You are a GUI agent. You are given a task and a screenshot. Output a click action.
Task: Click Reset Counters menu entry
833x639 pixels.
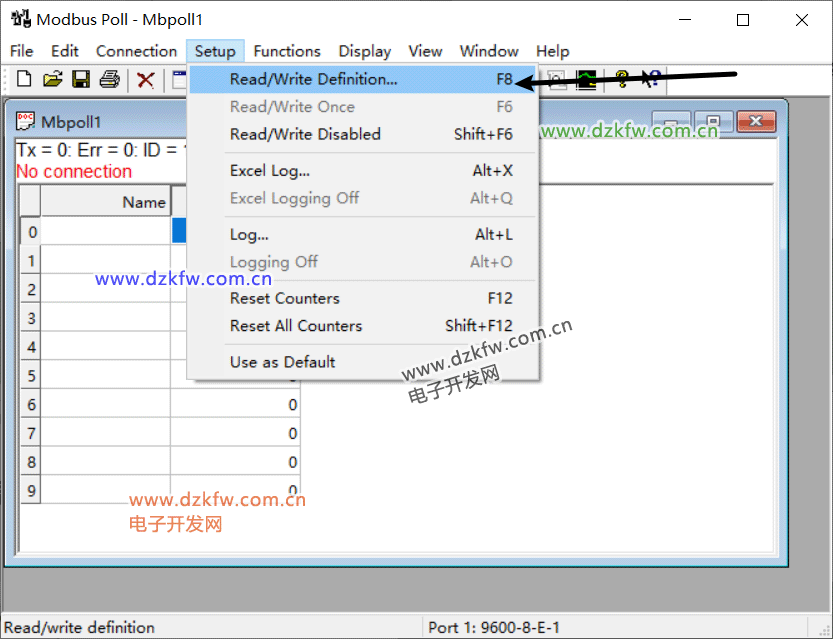(x=284, y=298)
